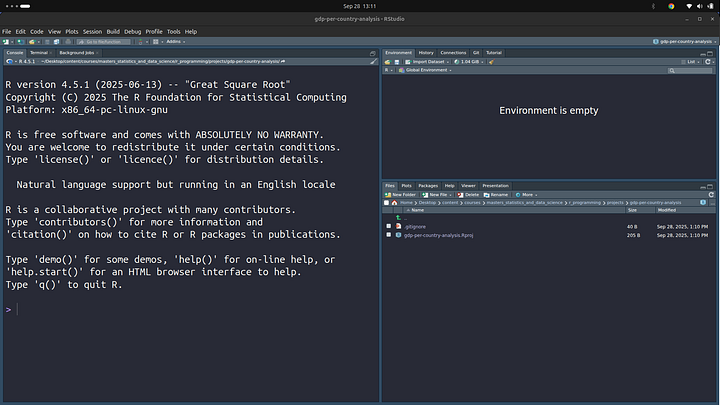Maximize the console pane icon
The image size is (720, 405).
tap(372, 53)
